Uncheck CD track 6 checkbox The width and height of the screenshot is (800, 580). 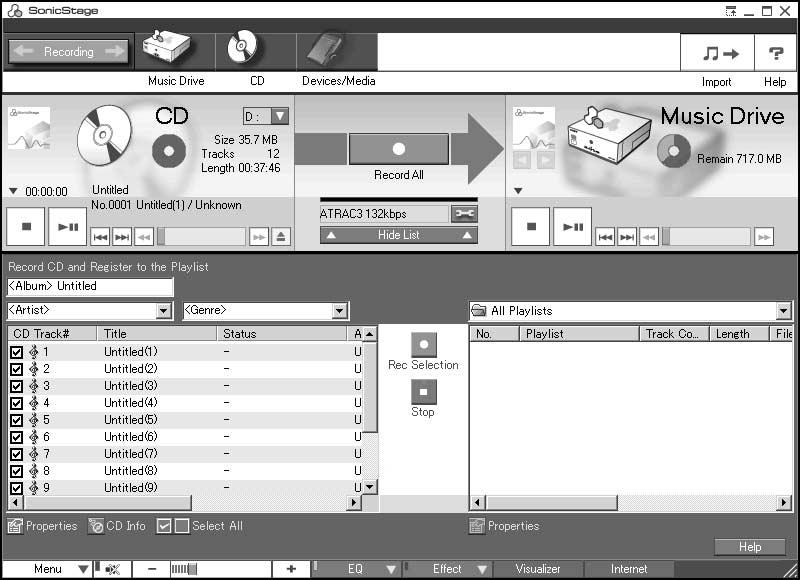pos(16,437)
